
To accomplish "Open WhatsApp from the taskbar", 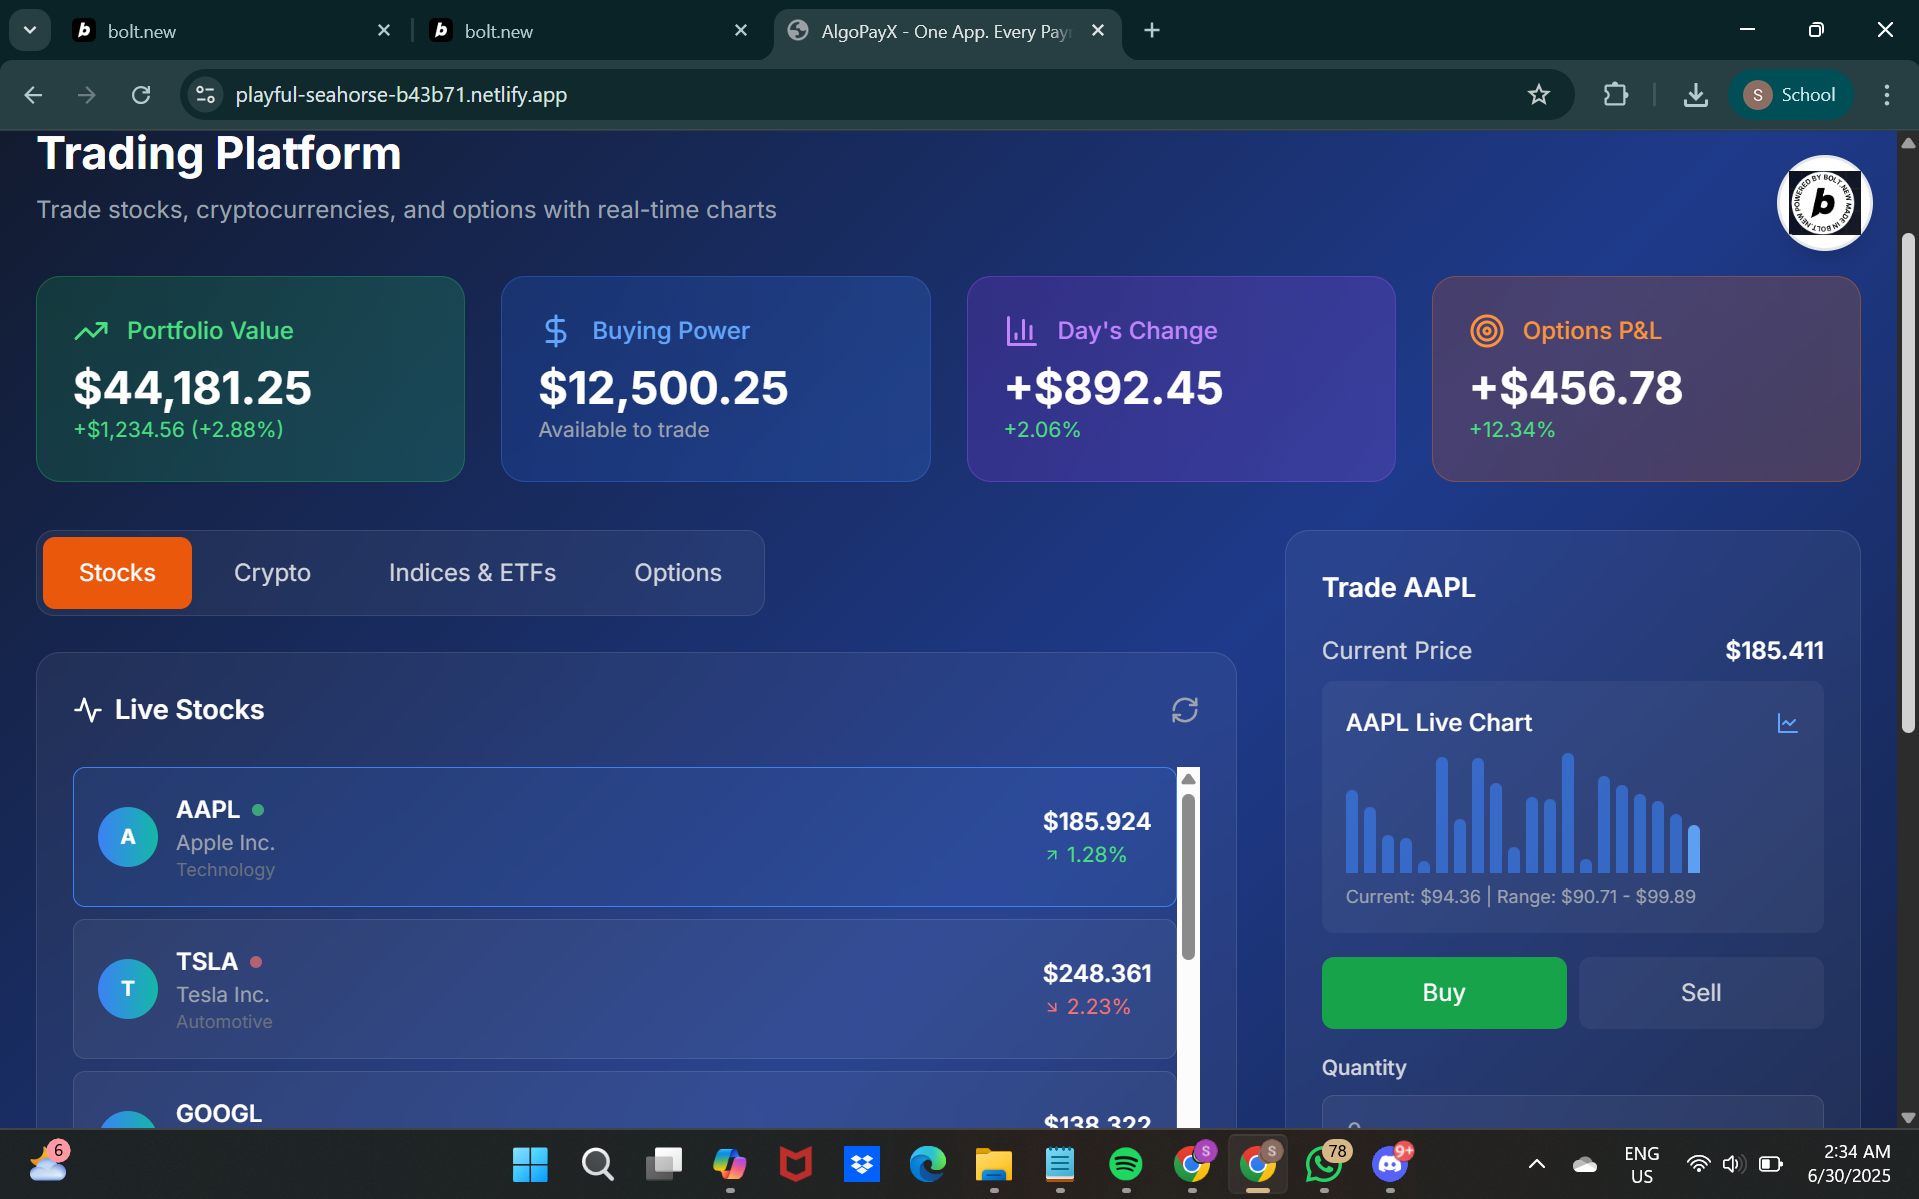I will pos(1324,1164).
